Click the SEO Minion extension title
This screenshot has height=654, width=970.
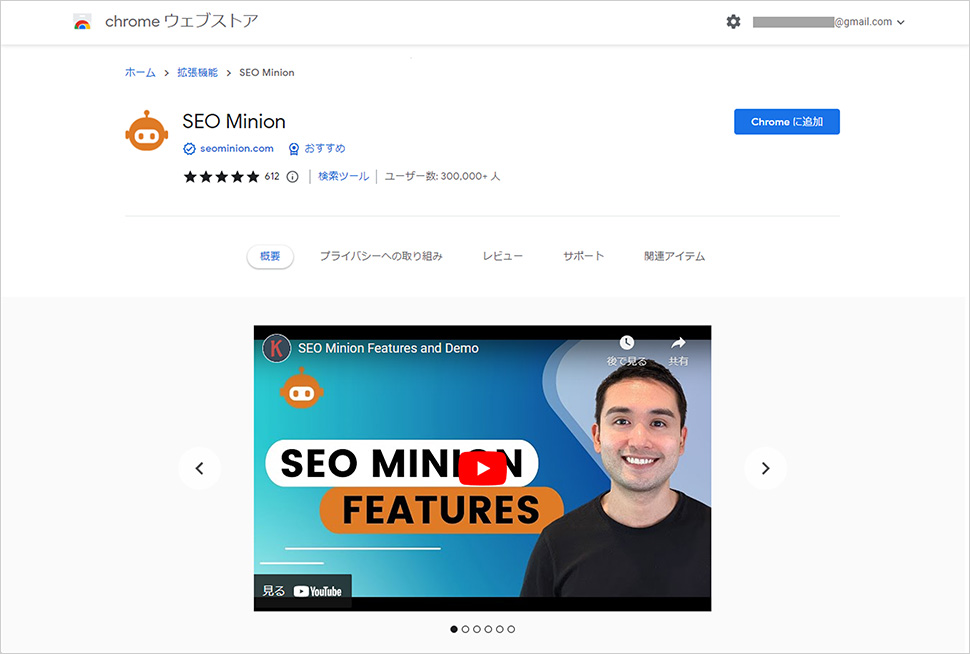point(234,121)
